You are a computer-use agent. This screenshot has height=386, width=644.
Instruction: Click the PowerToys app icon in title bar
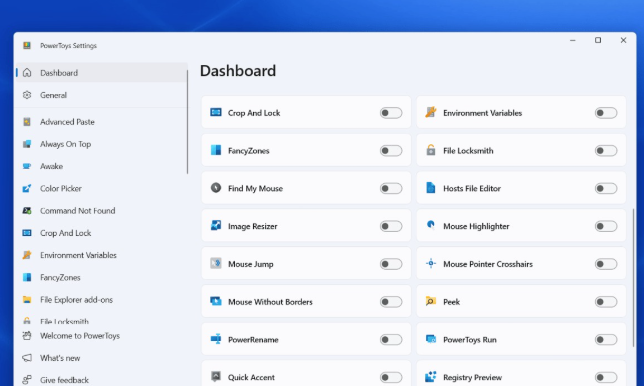[x=27, y=45]
